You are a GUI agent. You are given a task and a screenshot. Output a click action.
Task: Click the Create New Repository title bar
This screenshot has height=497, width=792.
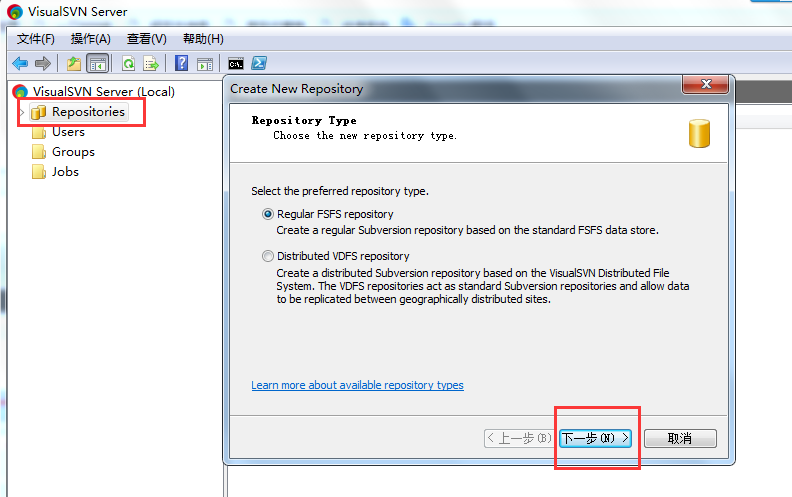[x=455, y=89]
